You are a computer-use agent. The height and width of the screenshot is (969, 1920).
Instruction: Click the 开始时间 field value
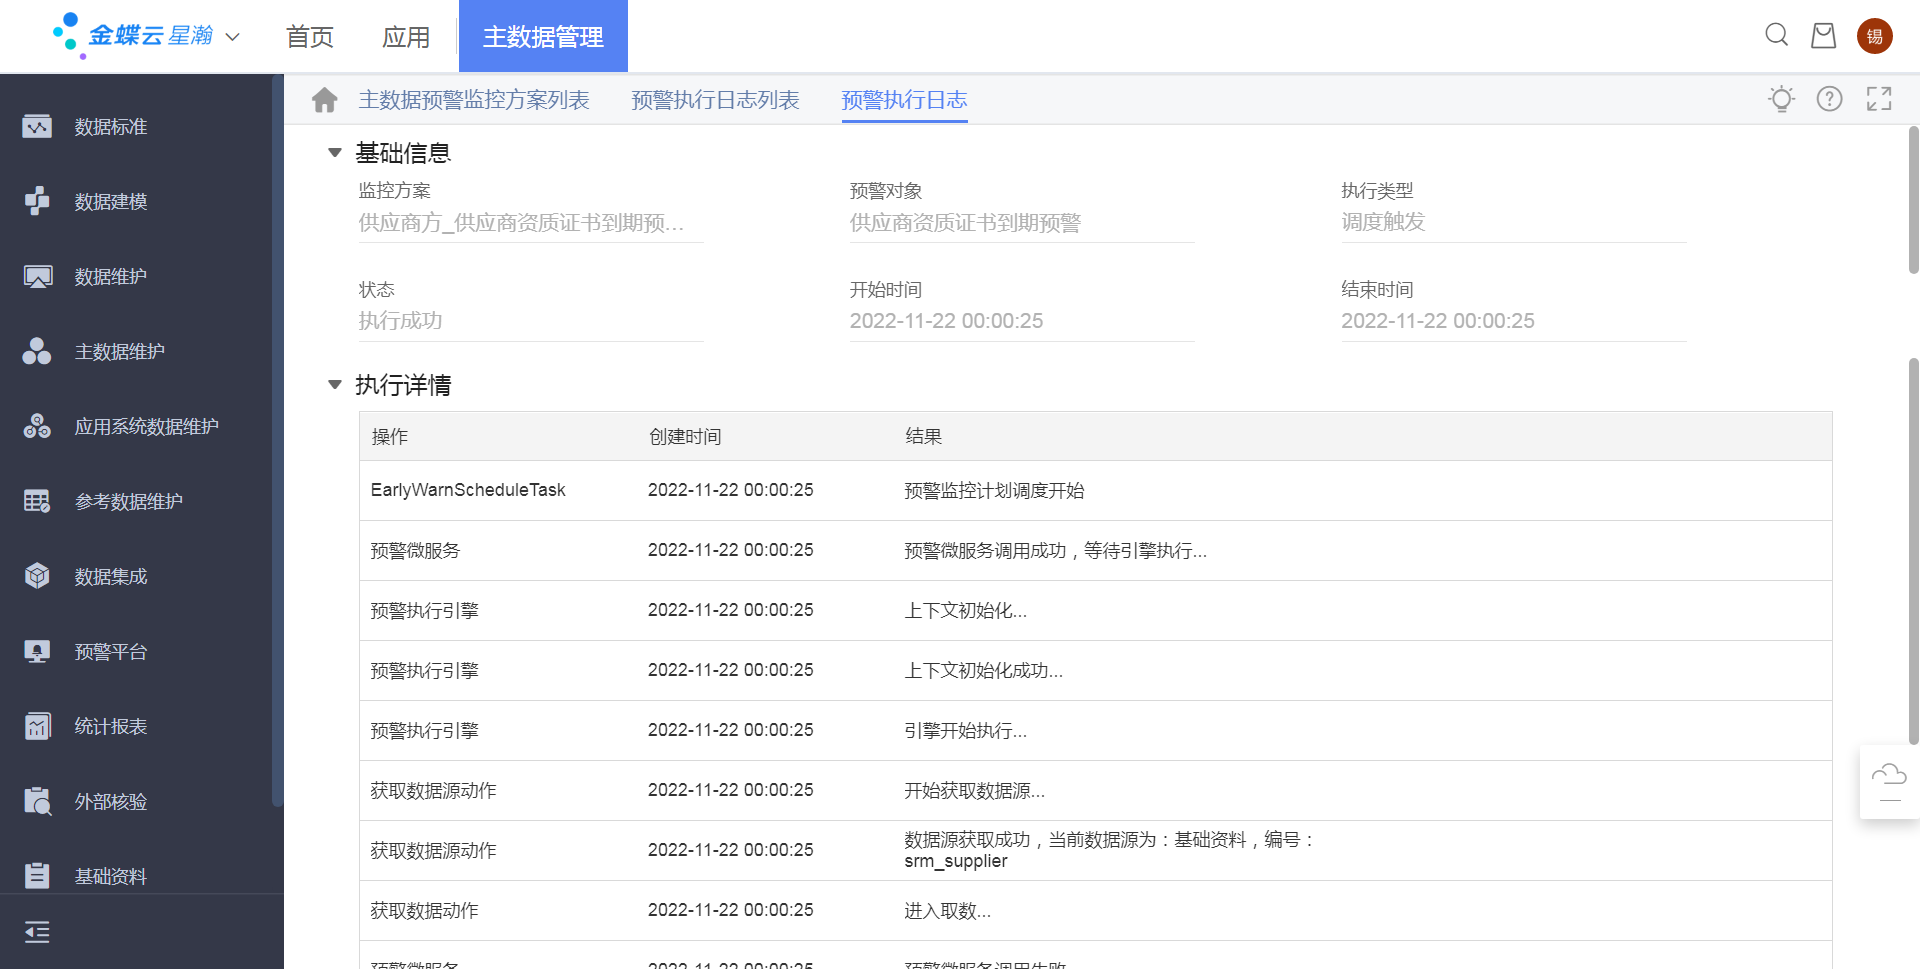pyautogui.click(x=1022, y=321)
